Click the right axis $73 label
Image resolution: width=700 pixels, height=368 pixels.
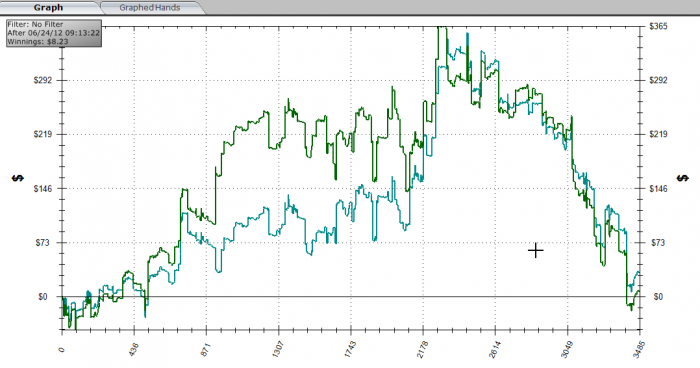click(x=658, y=243)
